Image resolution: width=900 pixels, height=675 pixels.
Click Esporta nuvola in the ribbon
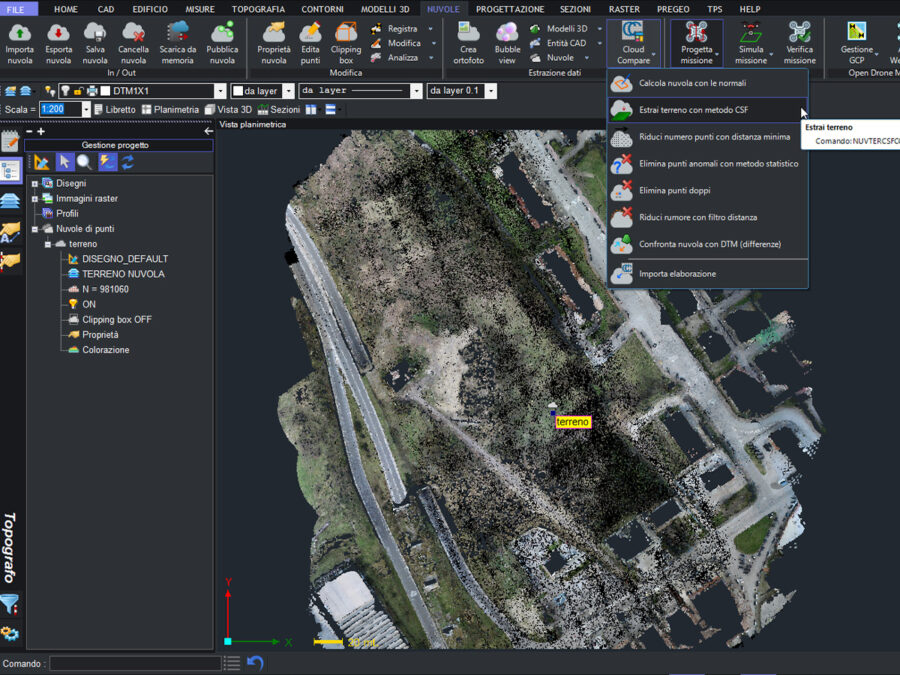coord(58,34)
